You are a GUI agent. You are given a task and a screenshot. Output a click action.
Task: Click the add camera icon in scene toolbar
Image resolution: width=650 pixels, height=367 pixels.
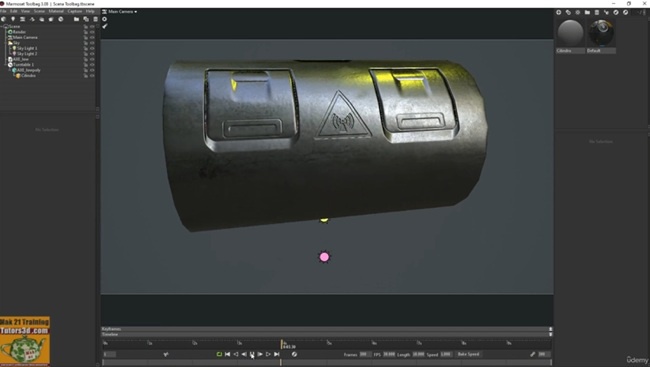tap(22, 19)
